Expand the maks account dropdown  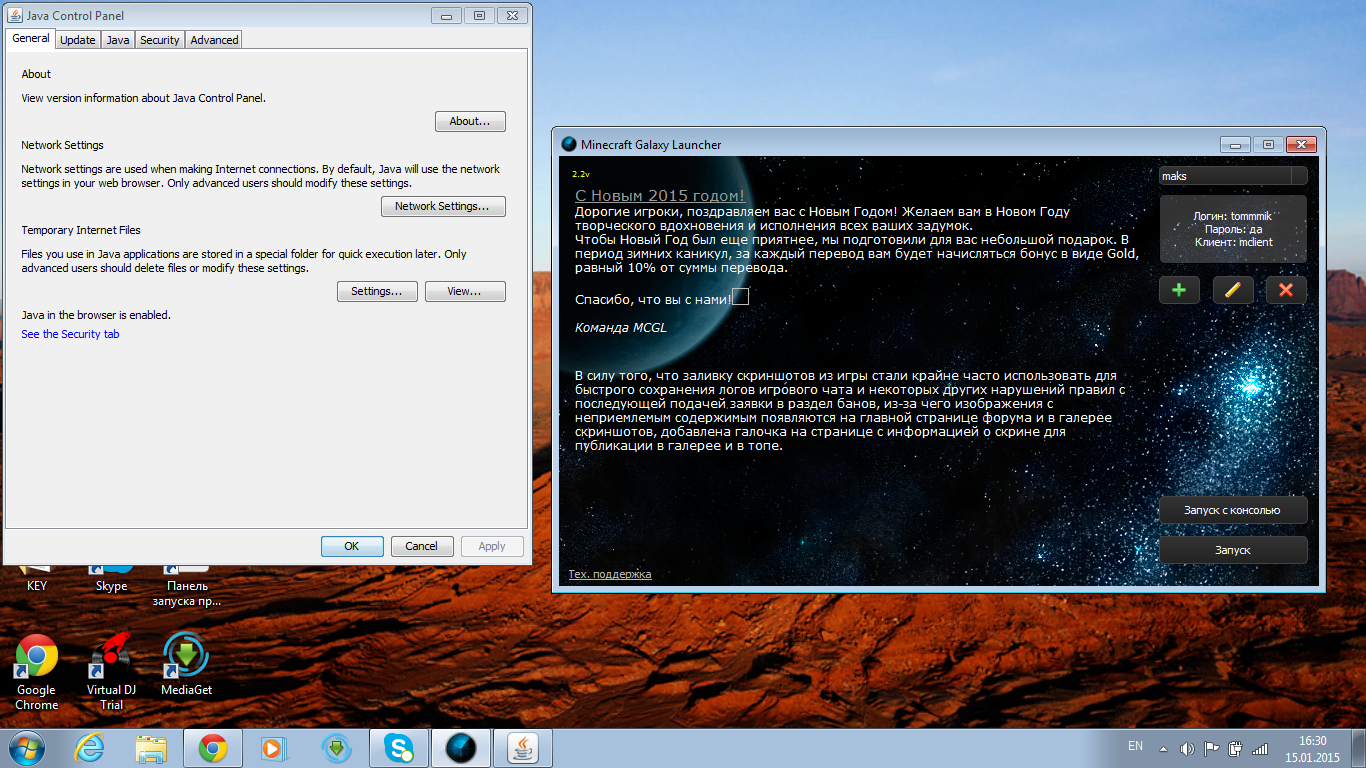[x=1298, y=176]
